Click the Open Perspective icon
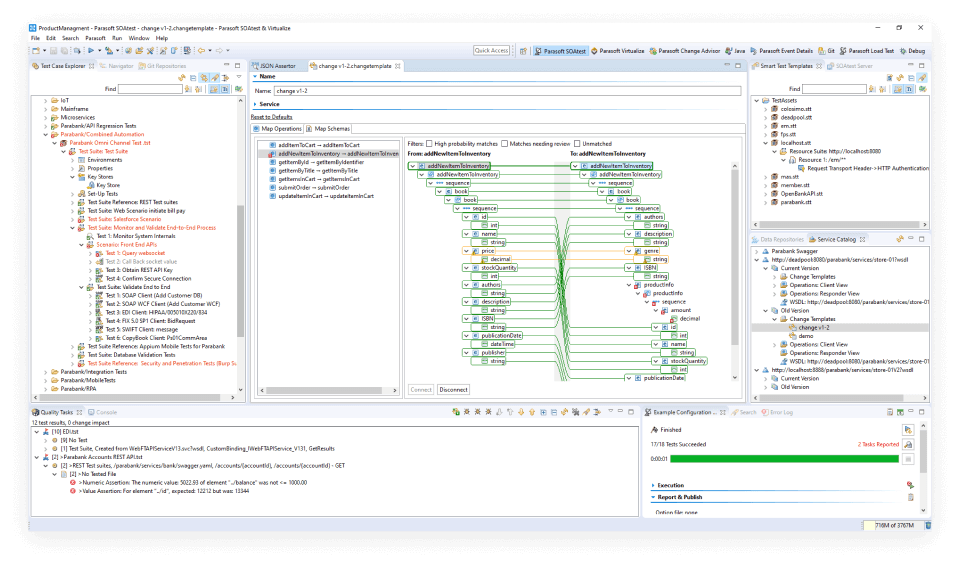 523,51
